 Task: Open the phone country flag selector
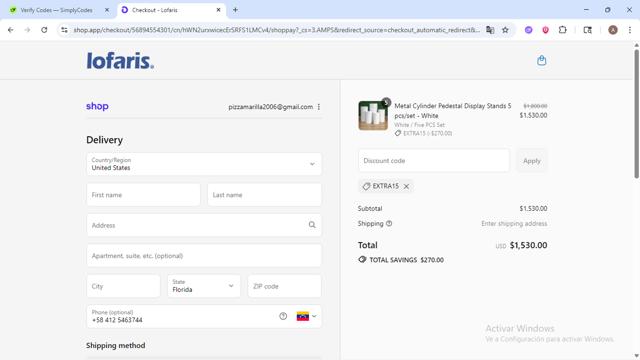click(x=307, y=316)
